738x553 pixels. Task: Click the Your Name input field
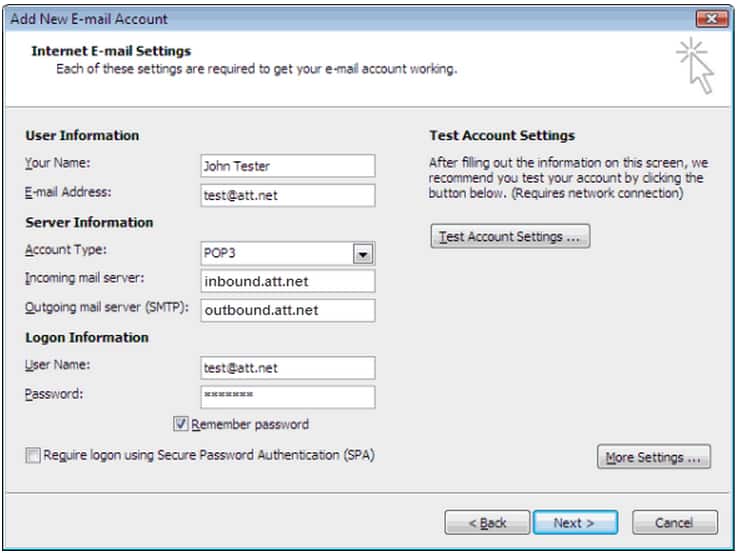coord(288,166)
